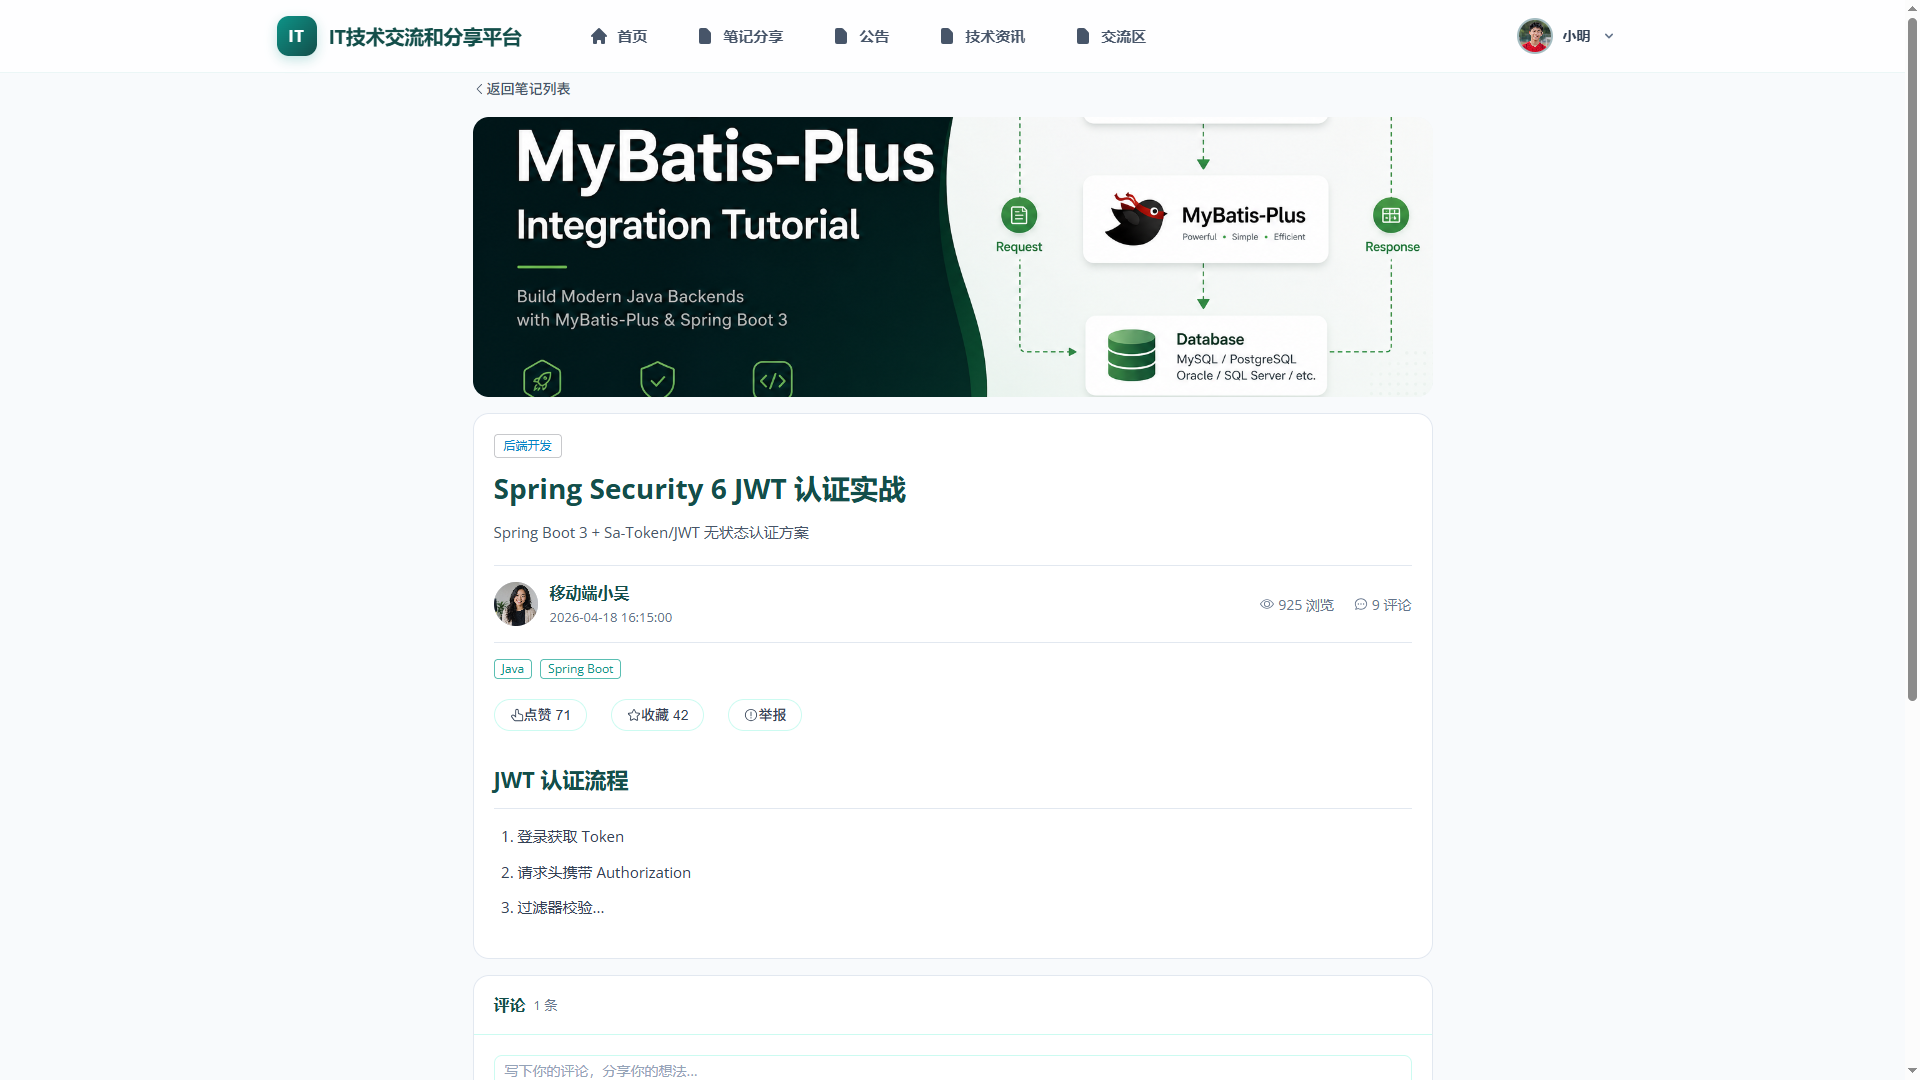Screen dimensions: 1920x1080
Task: Focus the comment input field
Action: click(x=952, y=1069)
